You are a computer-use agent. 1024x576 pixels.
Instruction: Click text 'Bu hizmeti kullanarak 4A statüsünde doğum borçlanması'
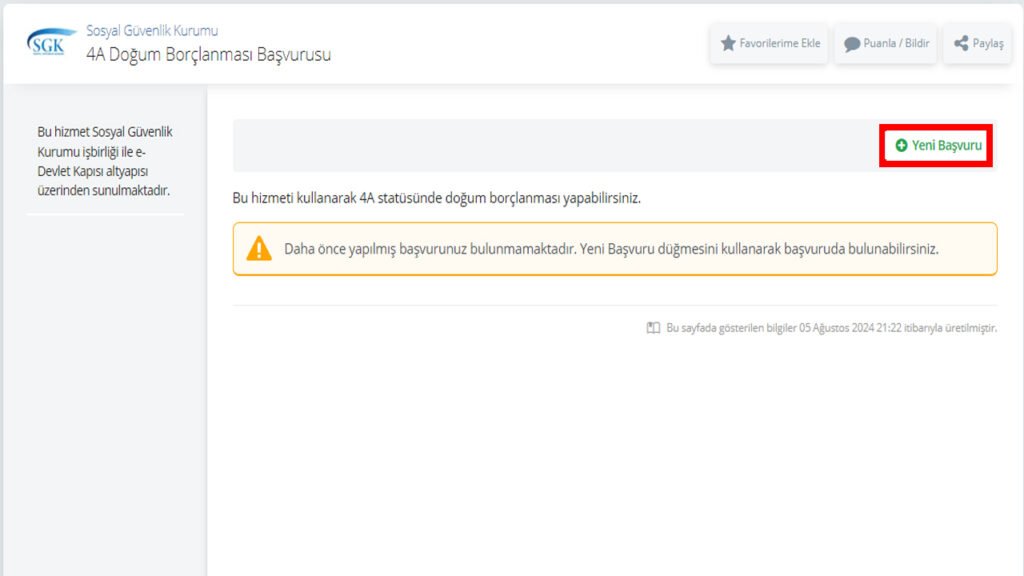click(396, 198)
